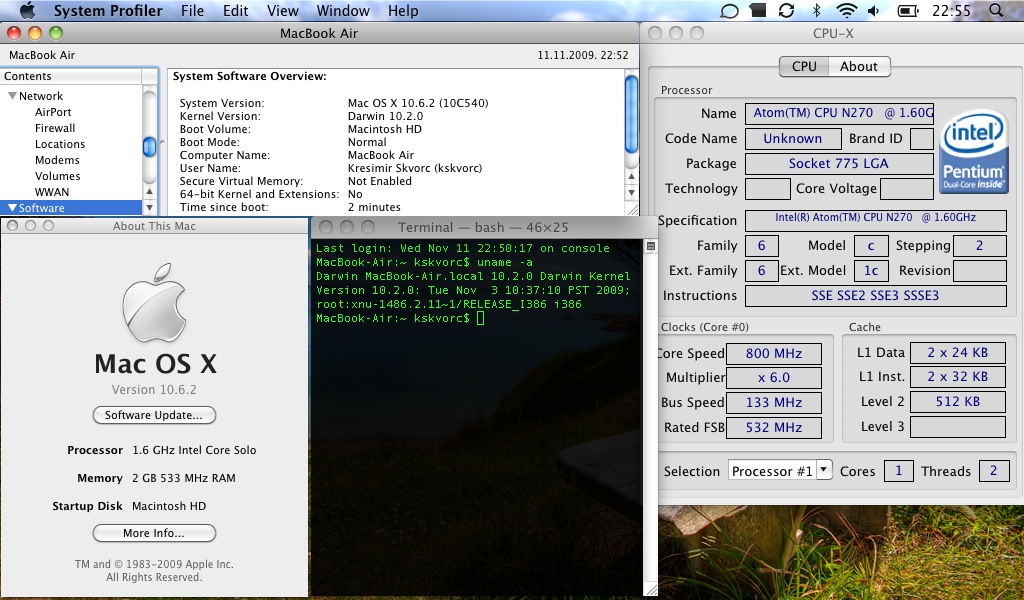
Task: Click the Package field Socket 775 LGA
Action: [839, 163]
